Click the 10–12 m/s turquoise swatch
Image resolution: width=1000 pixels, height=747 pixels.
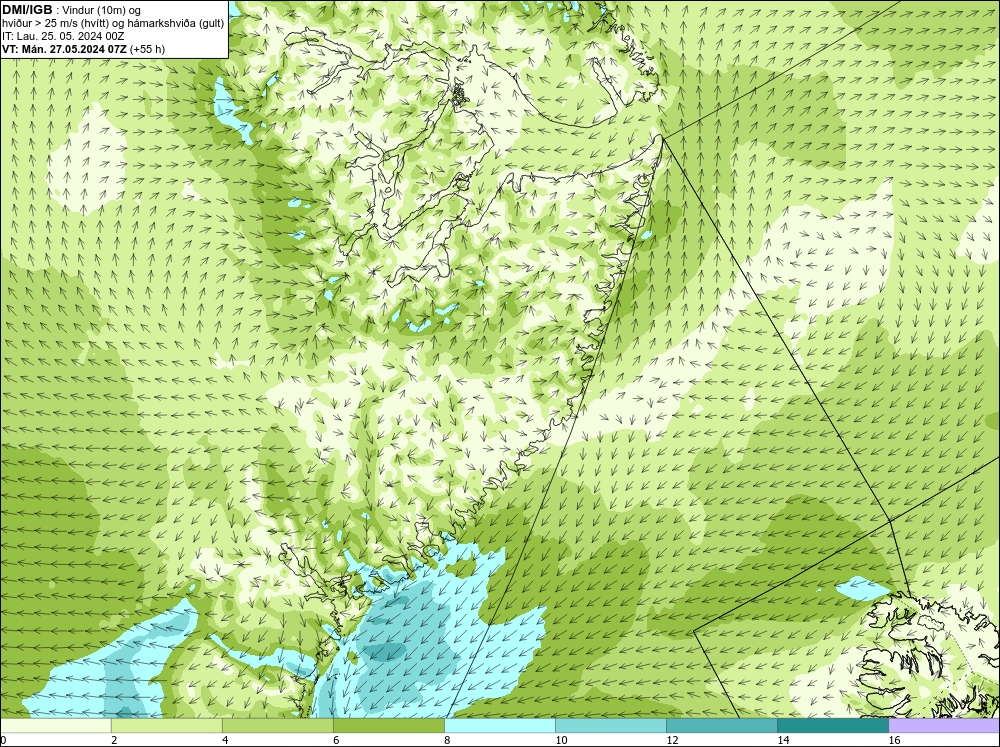click(x=611, y=725)
